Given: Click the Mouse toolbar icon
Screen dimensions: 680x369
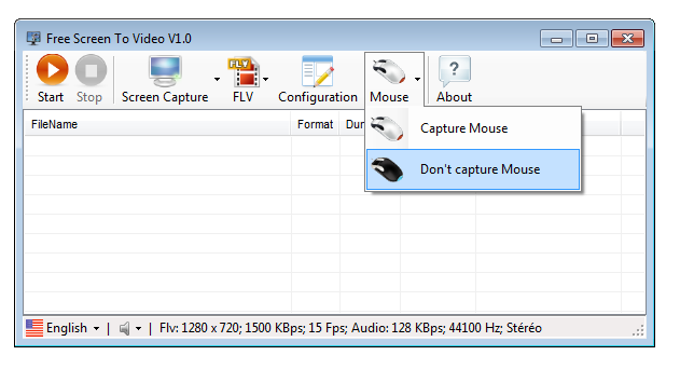Looking at the screenshot, I should [x=389, y=72].
